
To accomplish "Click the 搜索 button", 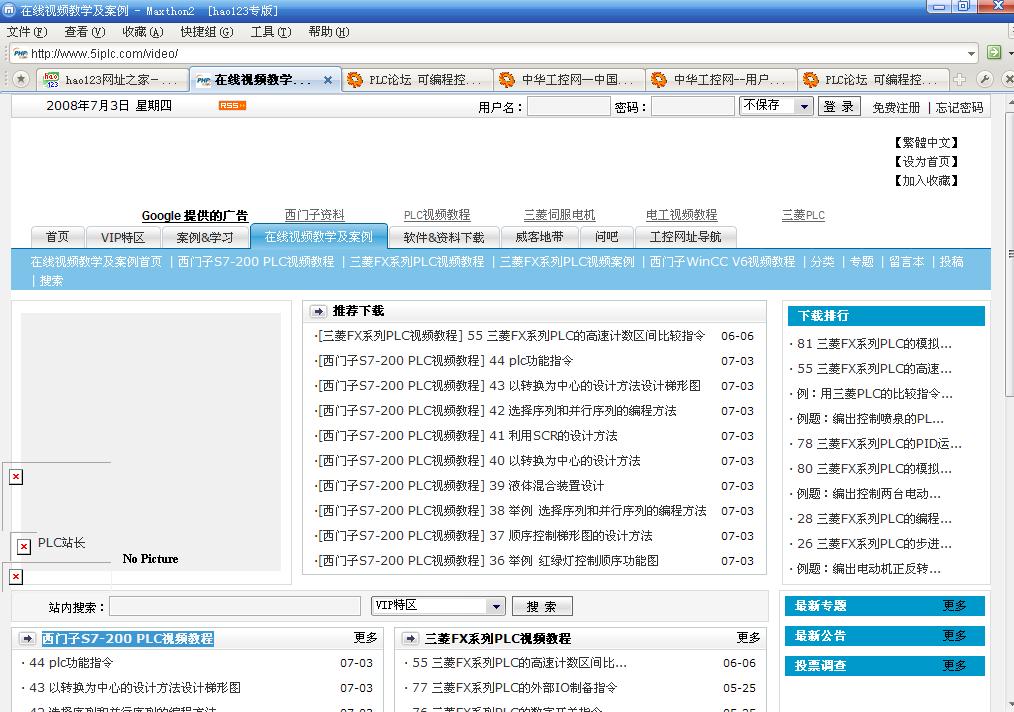I will click(542, 606).
